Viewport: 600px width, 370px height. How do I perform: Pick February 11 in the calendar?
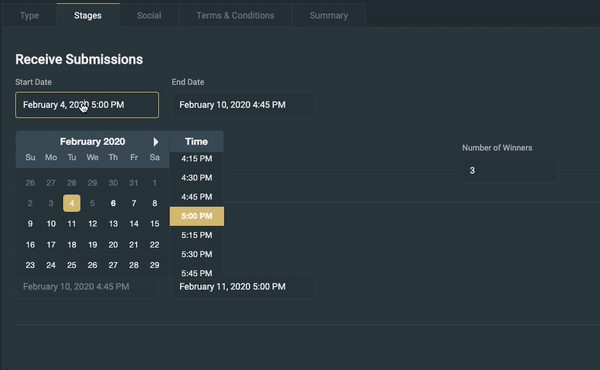tap(72, 224)
